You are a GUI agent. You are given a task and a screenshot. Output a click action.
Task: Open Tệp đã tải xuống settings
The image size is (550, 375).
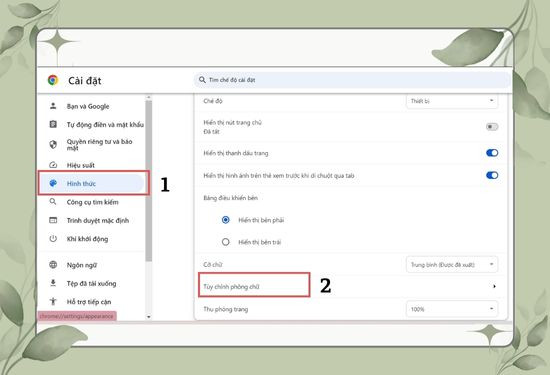[91, 283]
